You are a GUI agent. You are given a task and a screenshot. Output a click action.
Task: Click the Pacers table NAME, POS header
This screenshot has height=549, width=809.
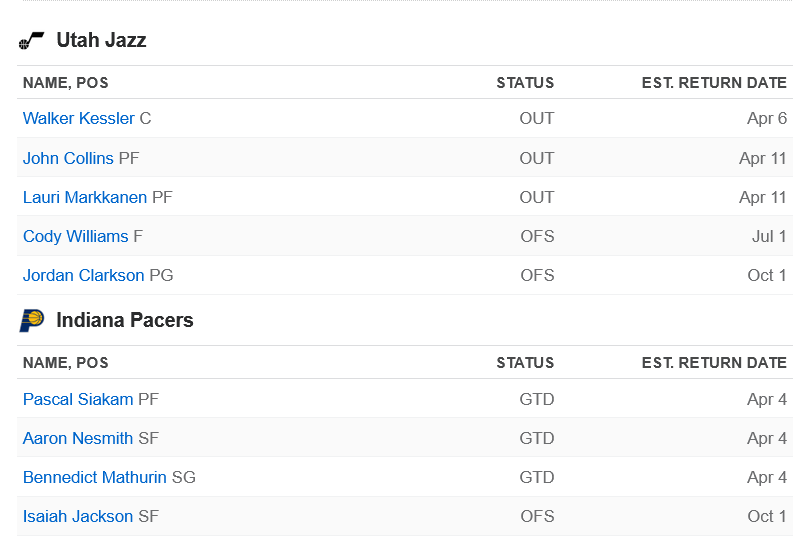[66, 363]
